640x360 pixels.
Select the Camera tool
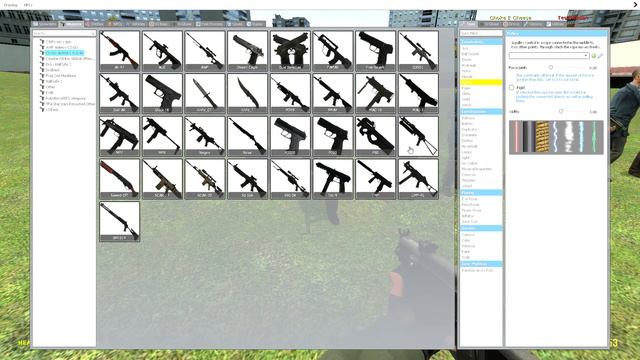click(x=468, y=235)
